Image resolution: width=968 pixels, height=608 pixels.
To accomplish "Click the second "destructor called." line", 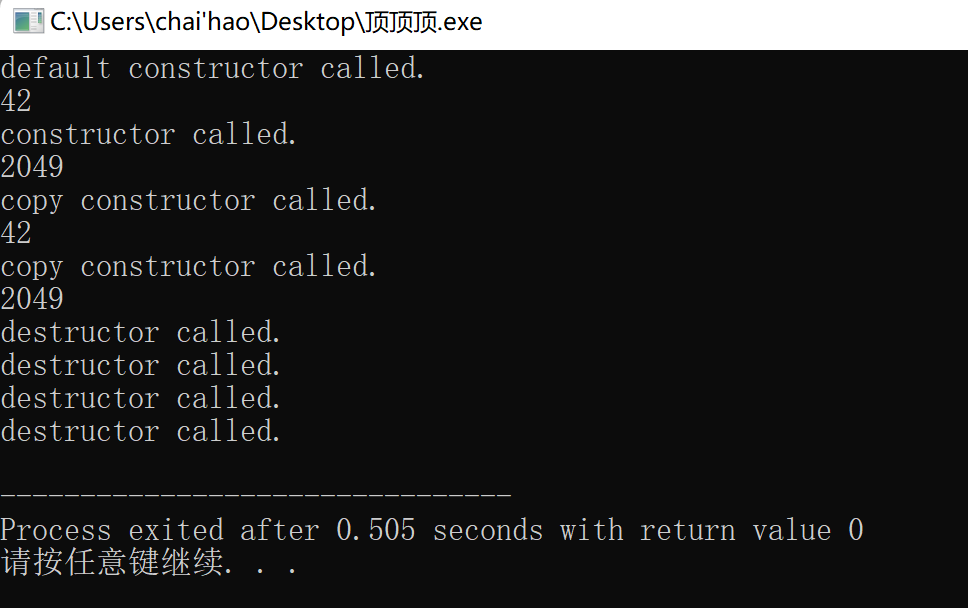I will (x=141, y=365).
